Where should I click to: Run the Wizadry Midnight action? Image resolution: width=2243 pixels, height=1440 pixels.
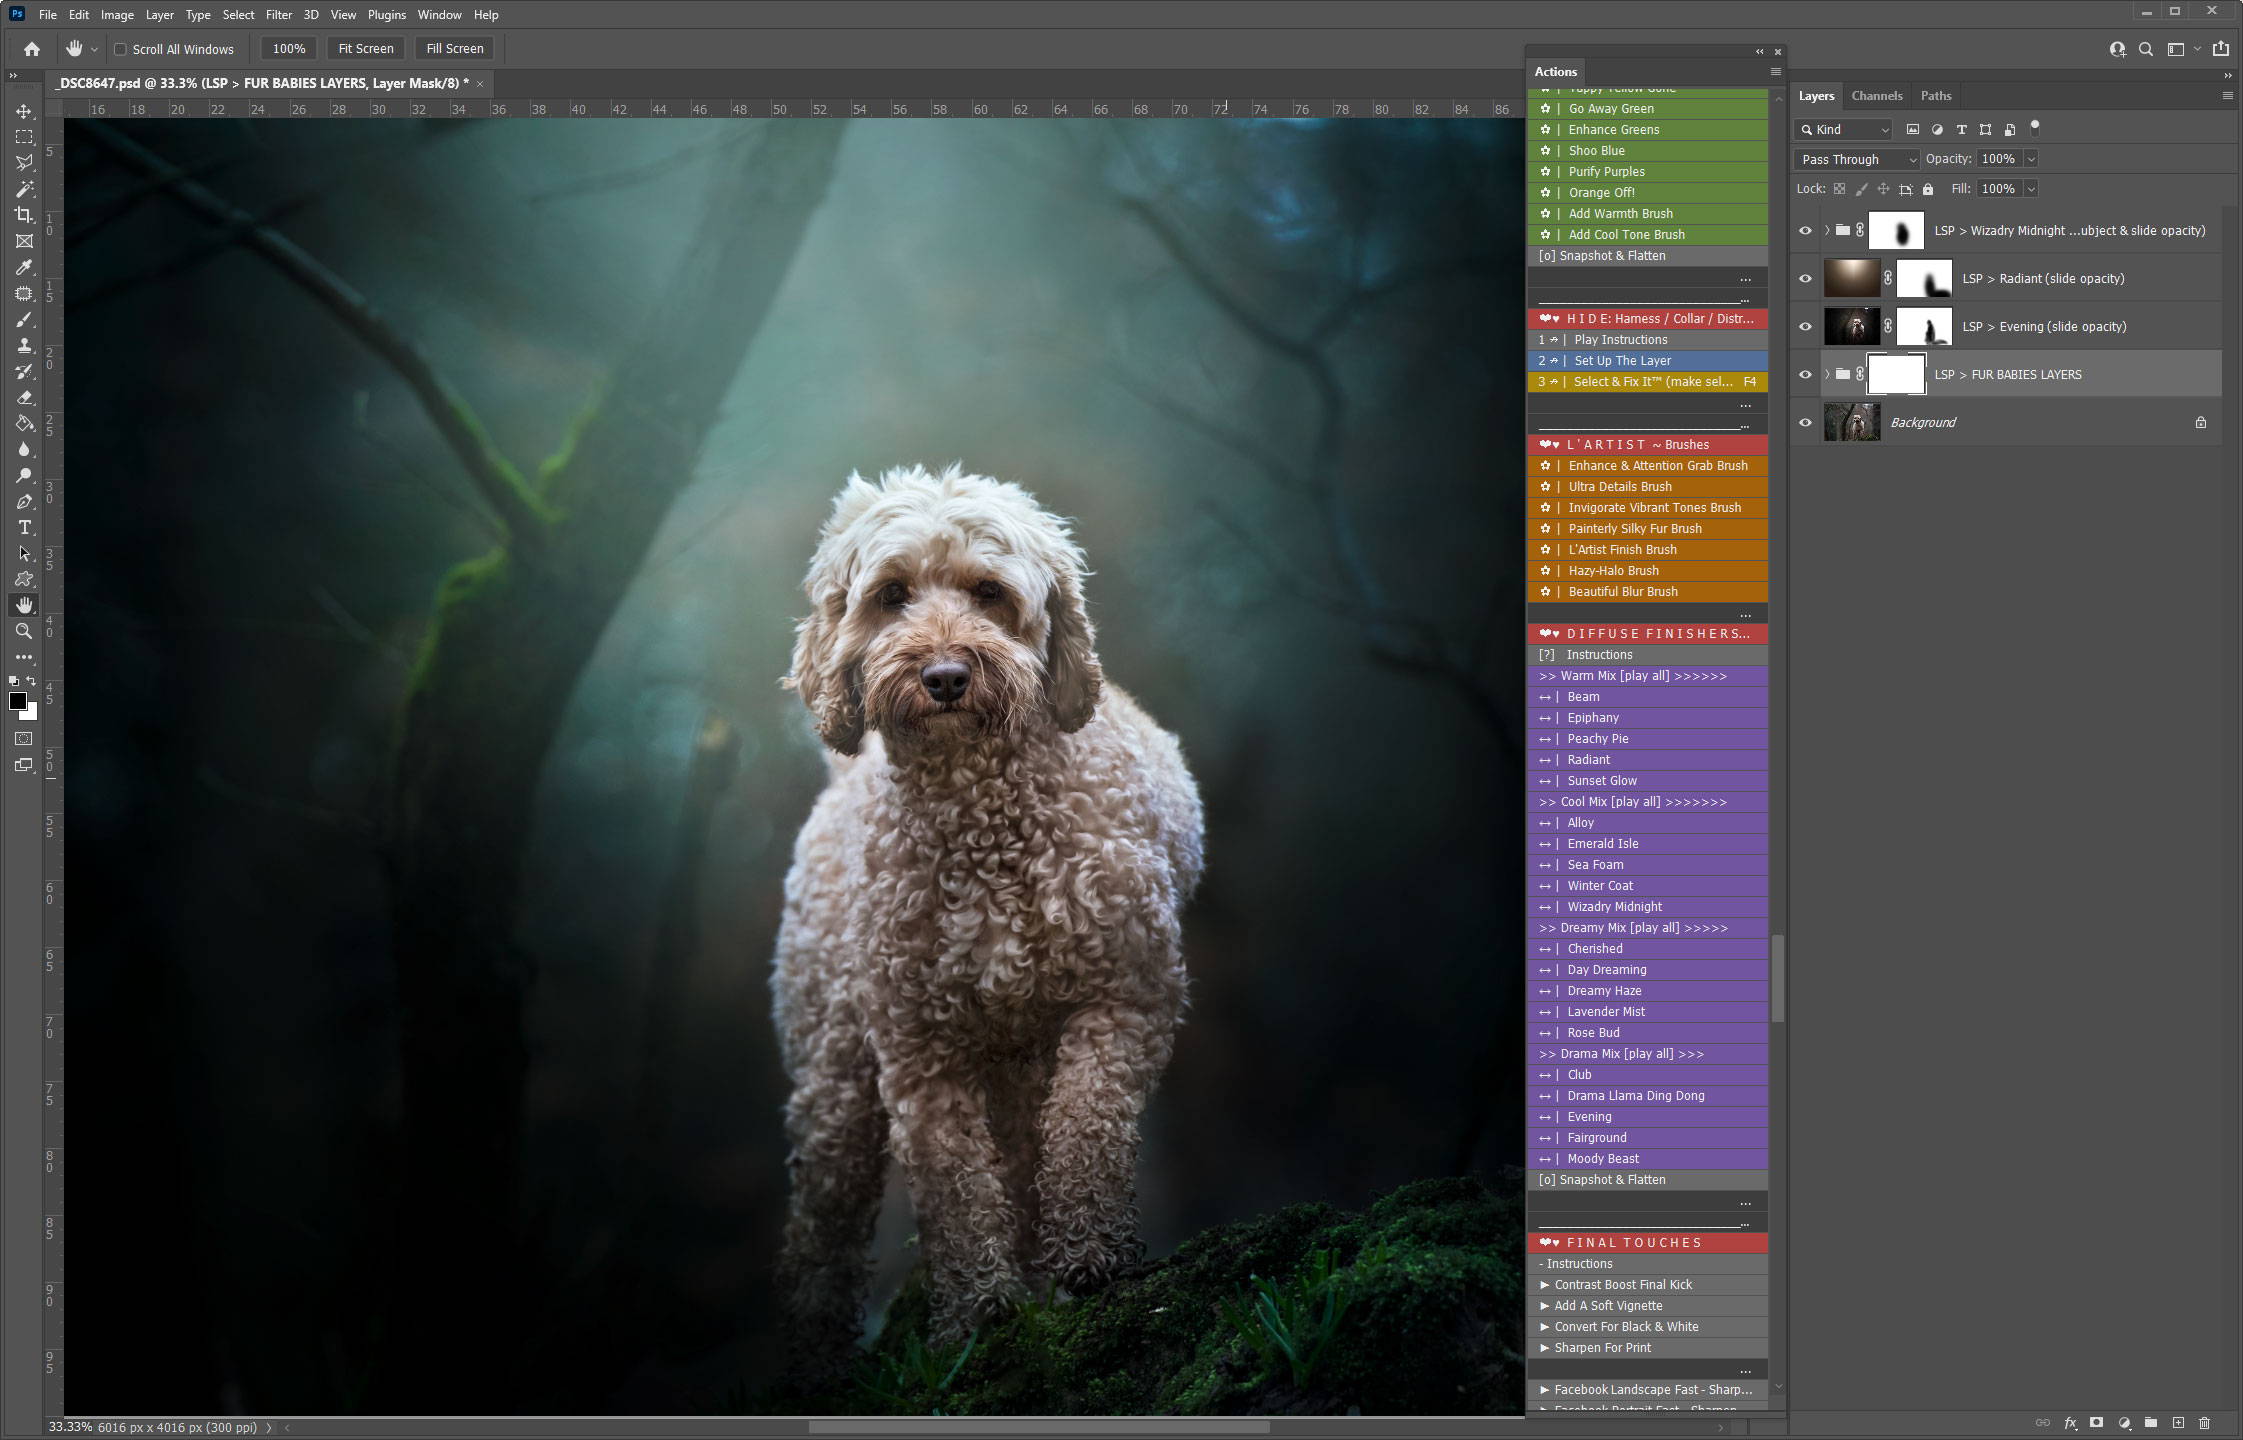[1648, 907]
